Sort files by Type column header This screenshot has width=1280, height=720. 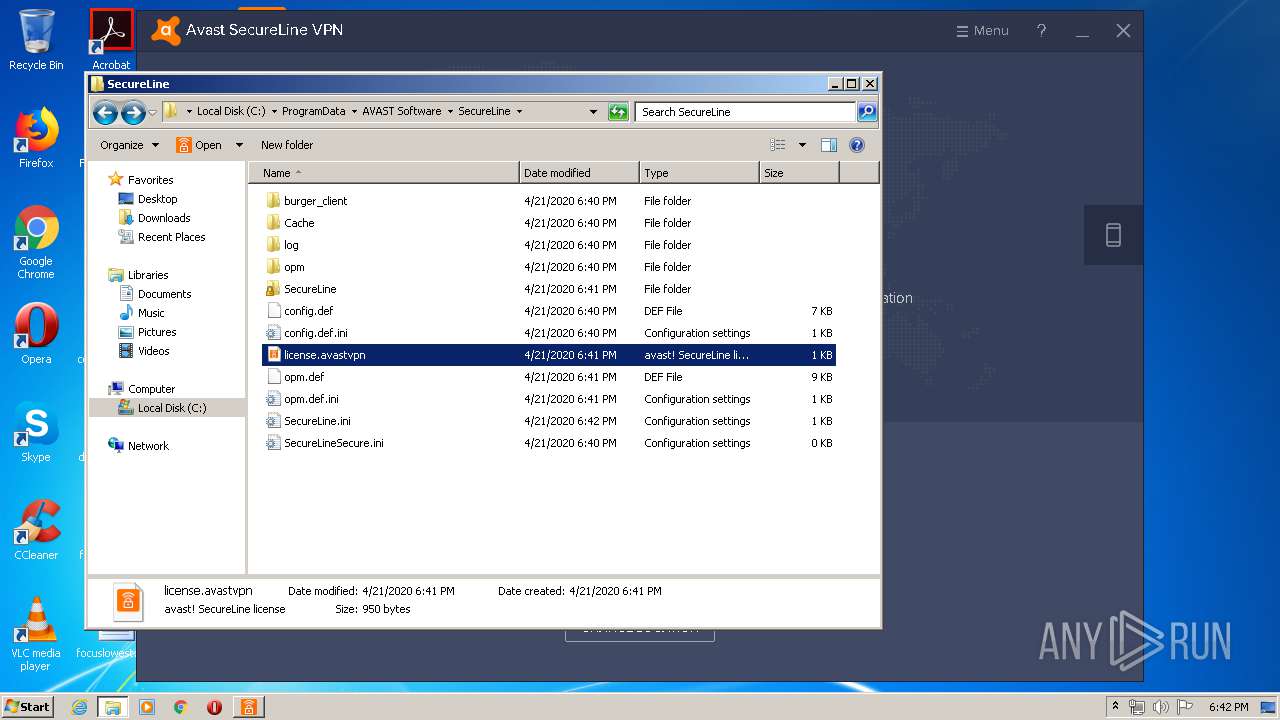click(x=699, y=173)
